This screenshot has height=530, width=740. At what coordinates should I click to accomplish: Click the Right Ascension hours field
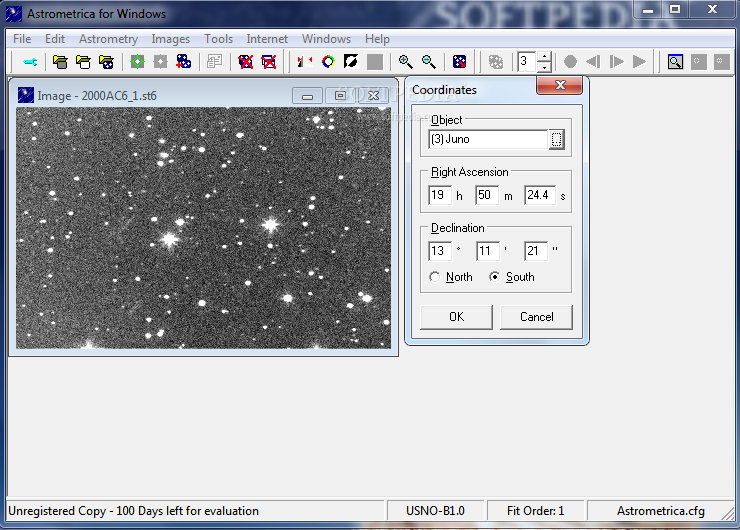(x=440, y=195)
